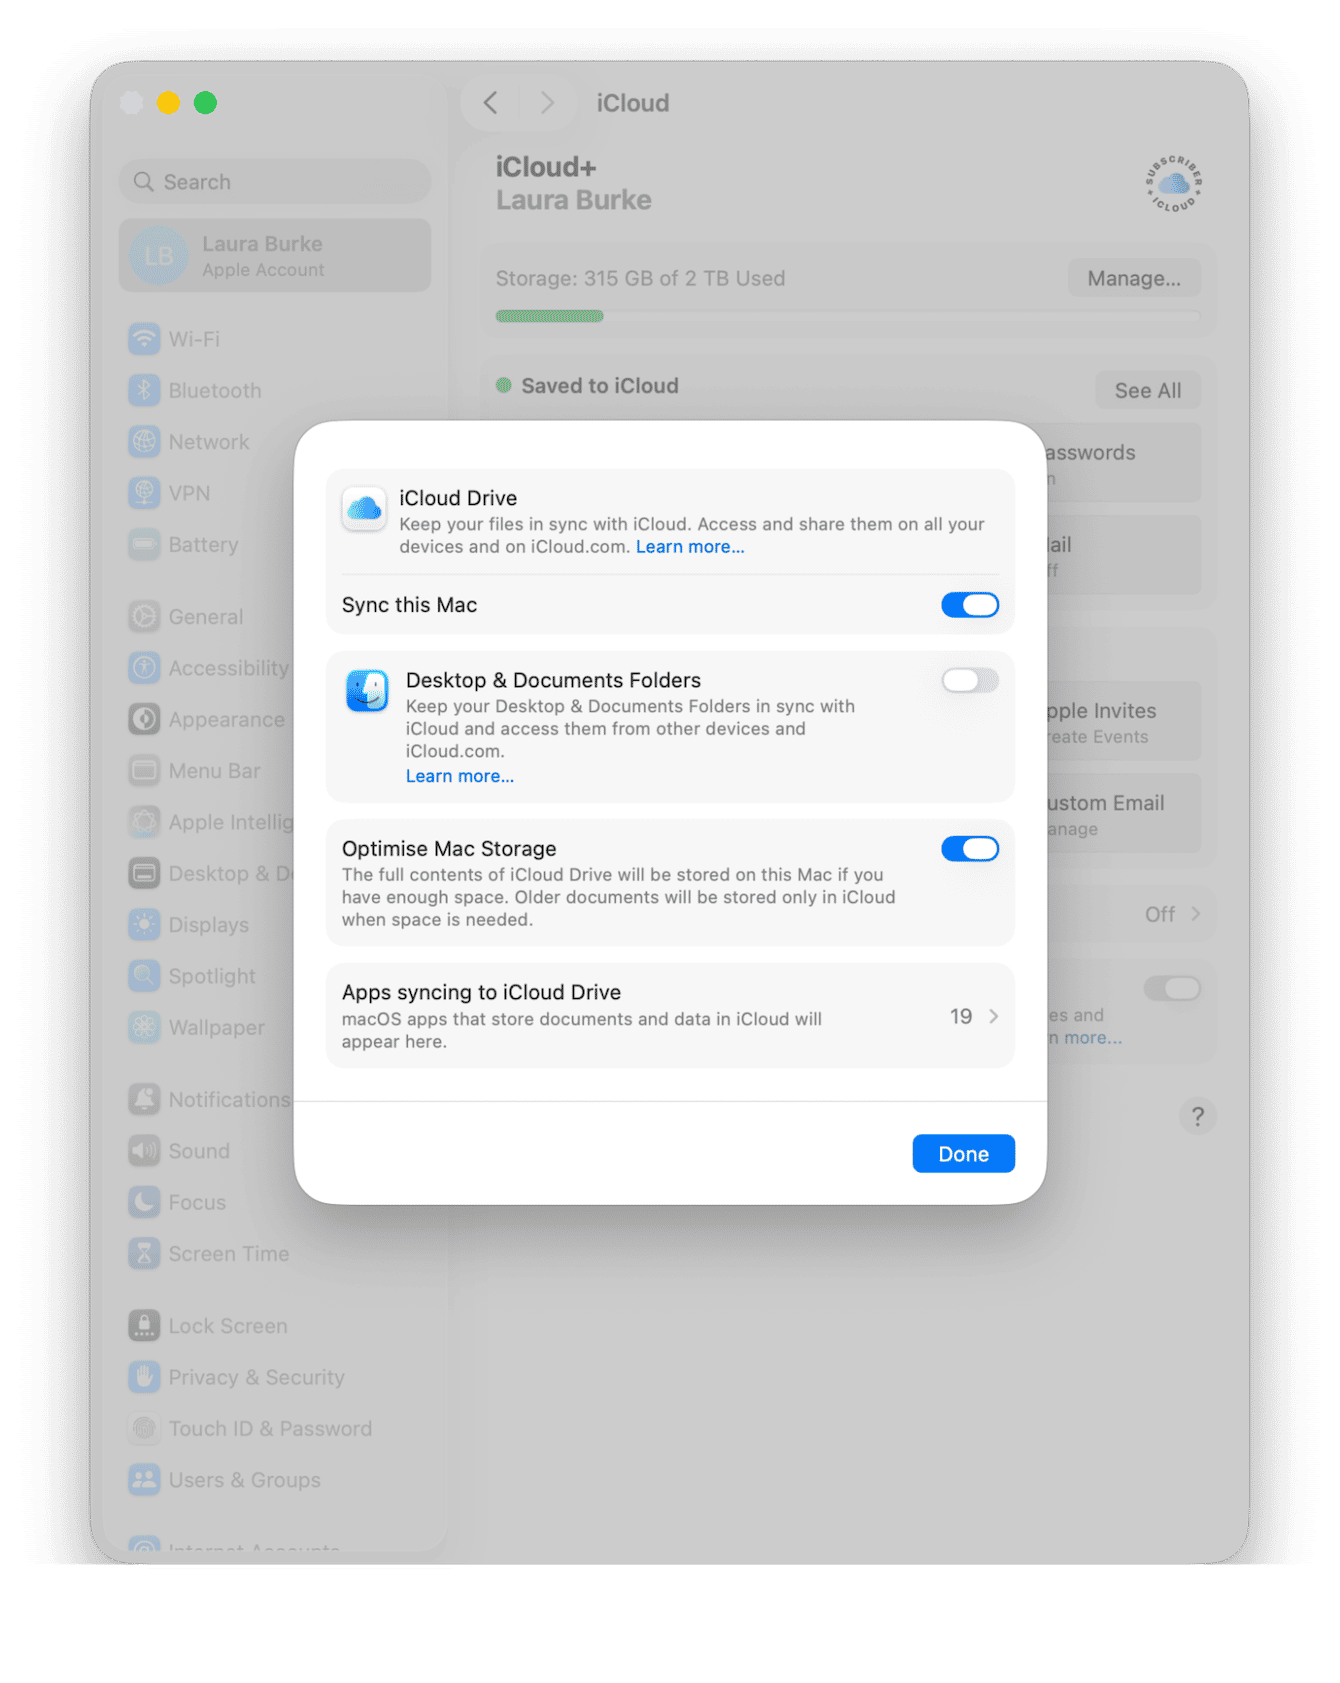1340x1683 pixels.
Task: Click the Touch ID fingerprint icon
Action: coord(144,1429)
